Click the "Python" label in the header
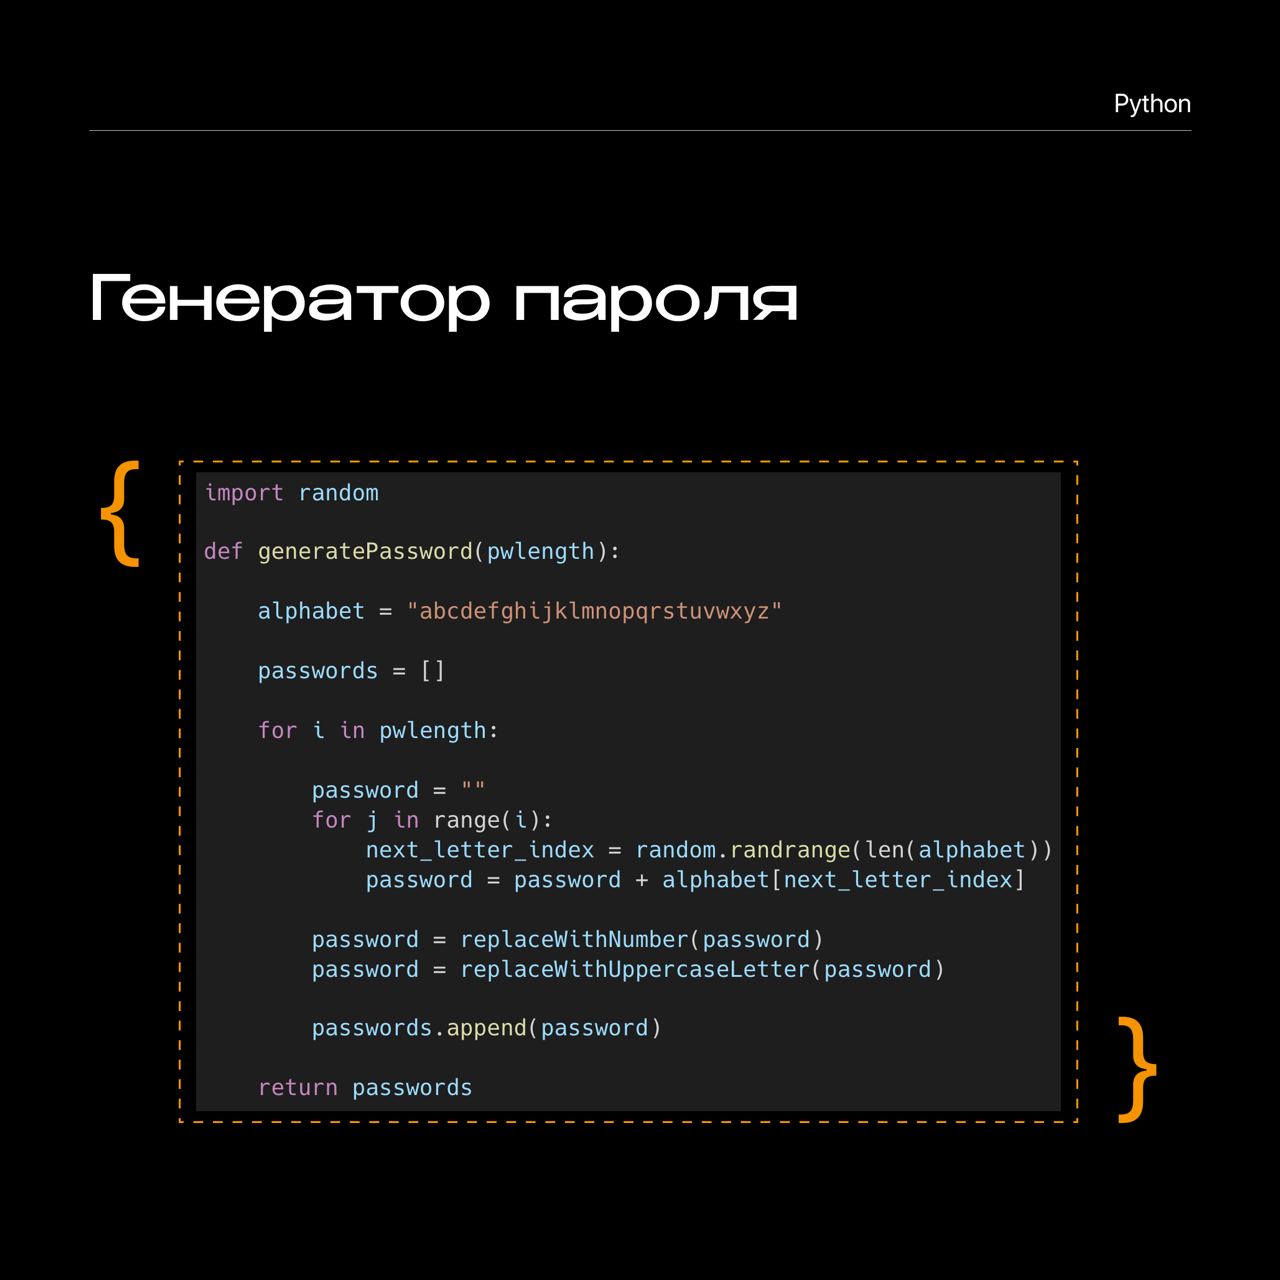This screenshot has width=1280, height=1280. [x=1152, y=104]
